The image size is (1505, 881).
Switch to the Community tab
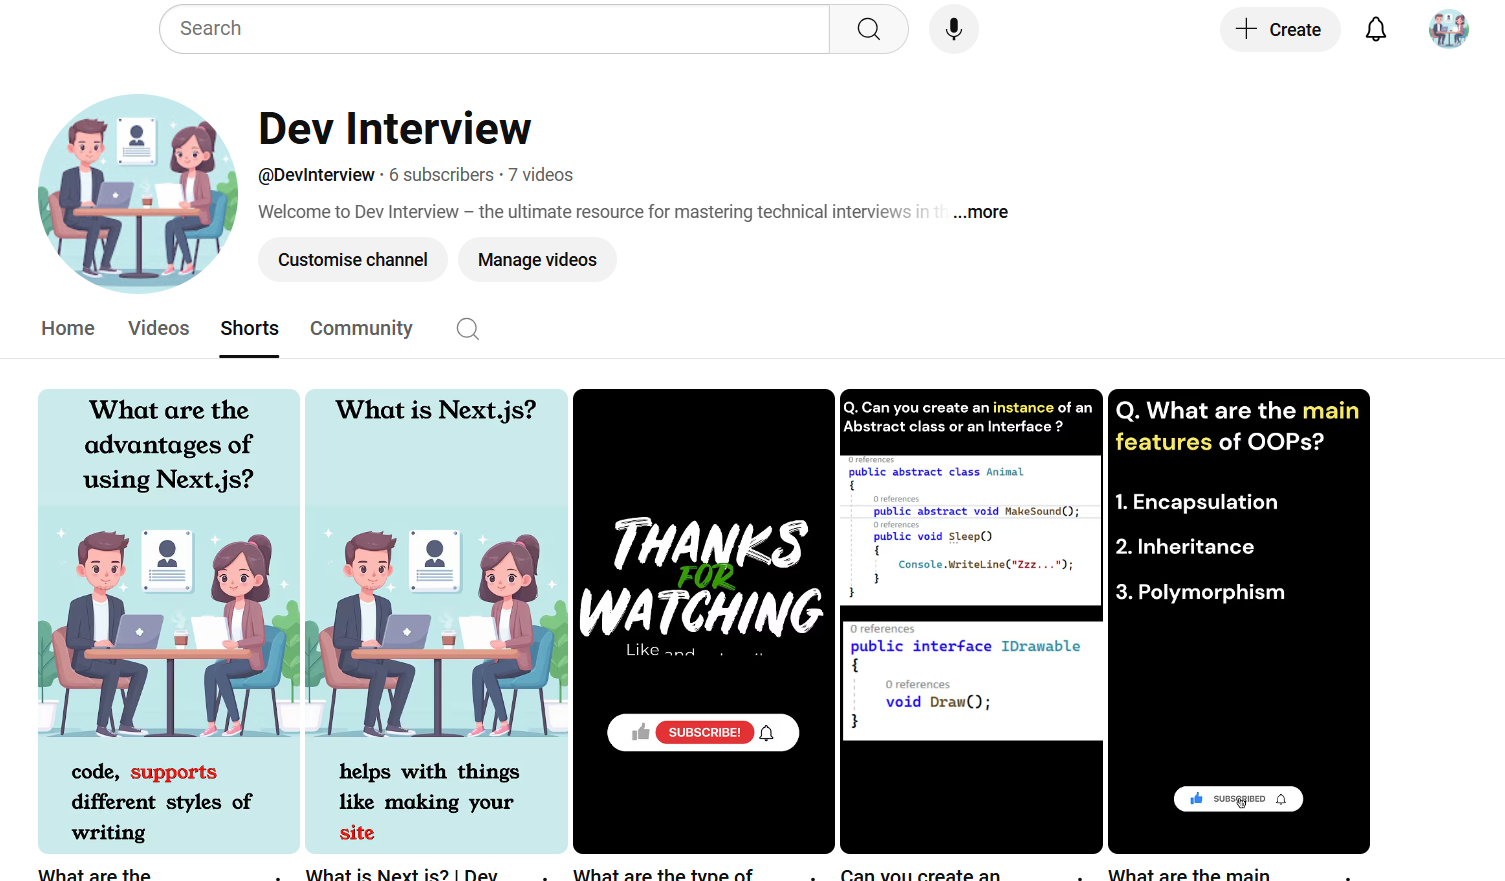(360, 328)
